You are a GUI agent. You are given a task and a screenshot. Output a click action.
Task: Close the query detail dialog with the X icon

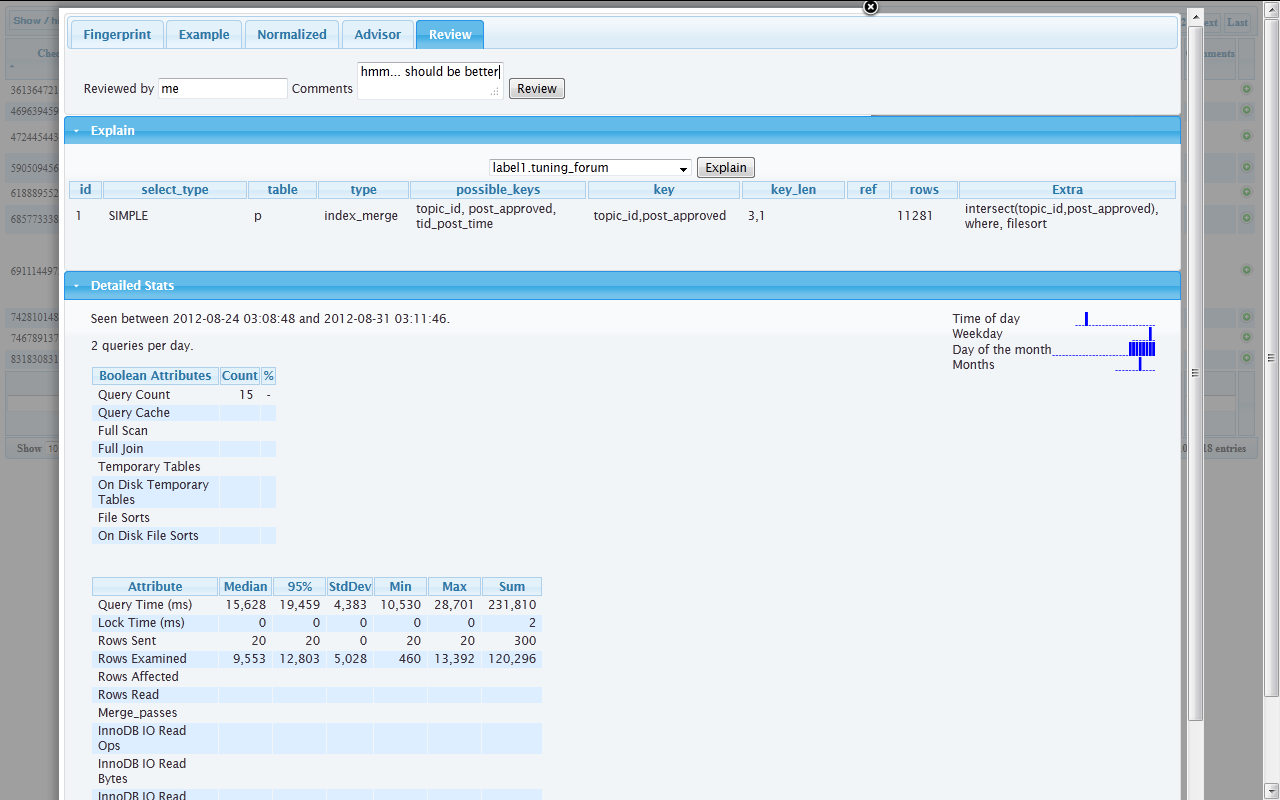870,7
